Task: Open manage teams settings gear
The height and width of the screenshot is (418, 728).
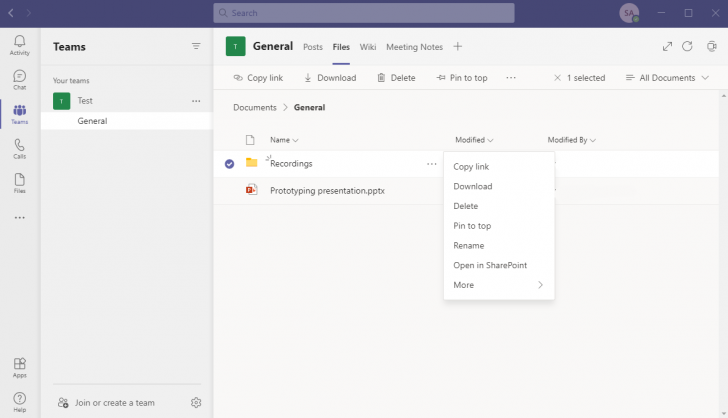Action: click(196, 402)
